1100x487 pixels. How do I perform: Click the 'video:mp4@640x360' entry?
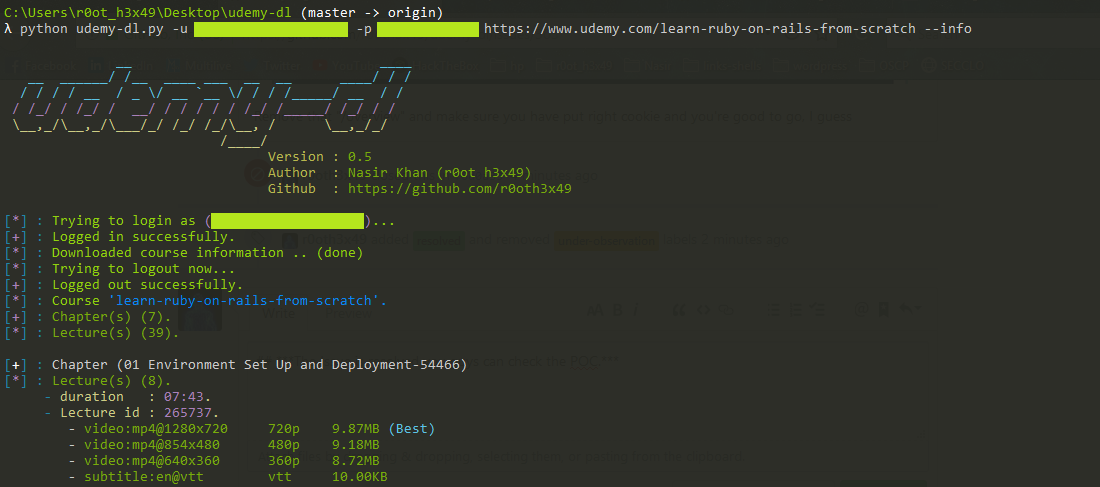click(152, 461)
